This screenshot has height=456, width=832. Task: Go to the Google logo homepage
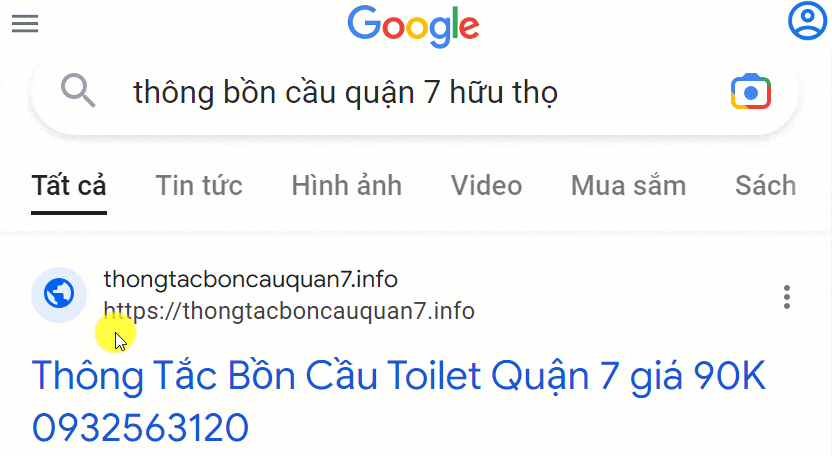[x=413, y=25]
